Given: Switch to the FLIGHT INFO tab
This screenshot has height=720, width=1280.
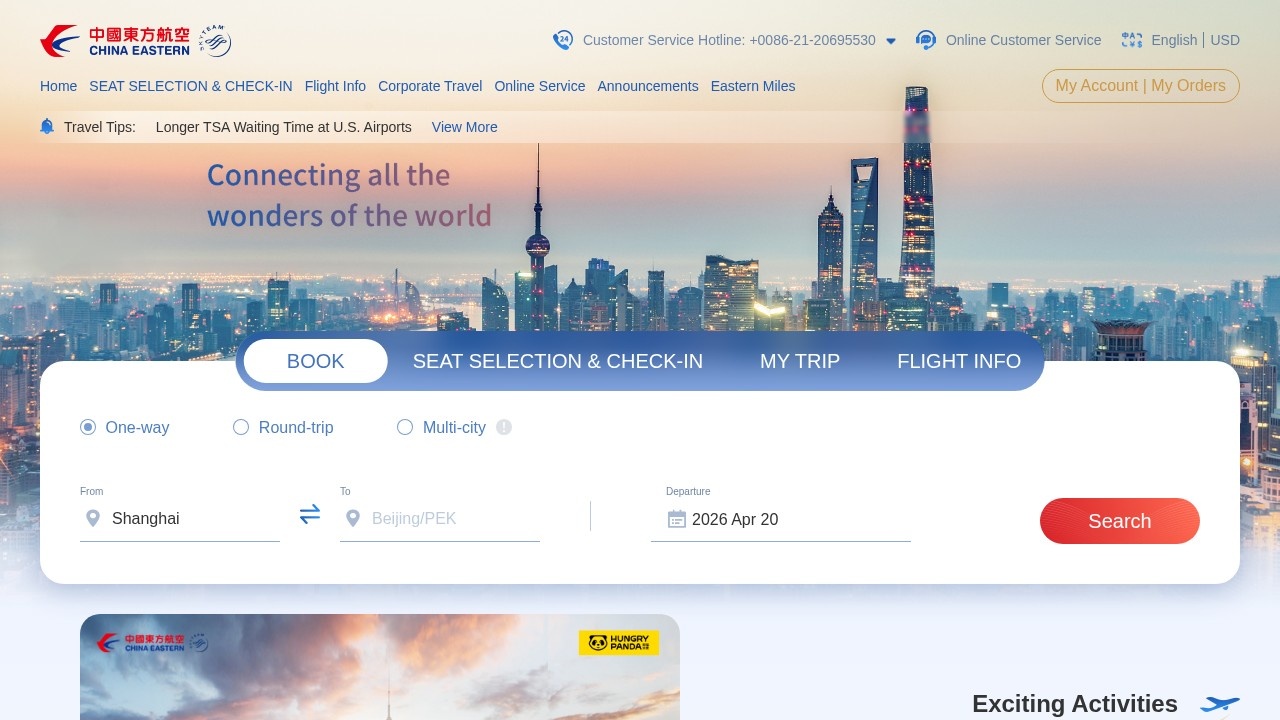Looking at the screenshot, I should click(x=959, y=361).
